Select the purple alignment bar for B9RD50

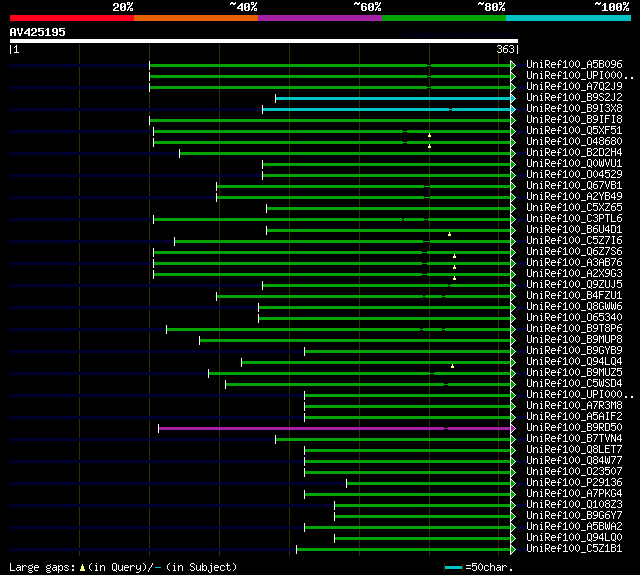point(335,428)
